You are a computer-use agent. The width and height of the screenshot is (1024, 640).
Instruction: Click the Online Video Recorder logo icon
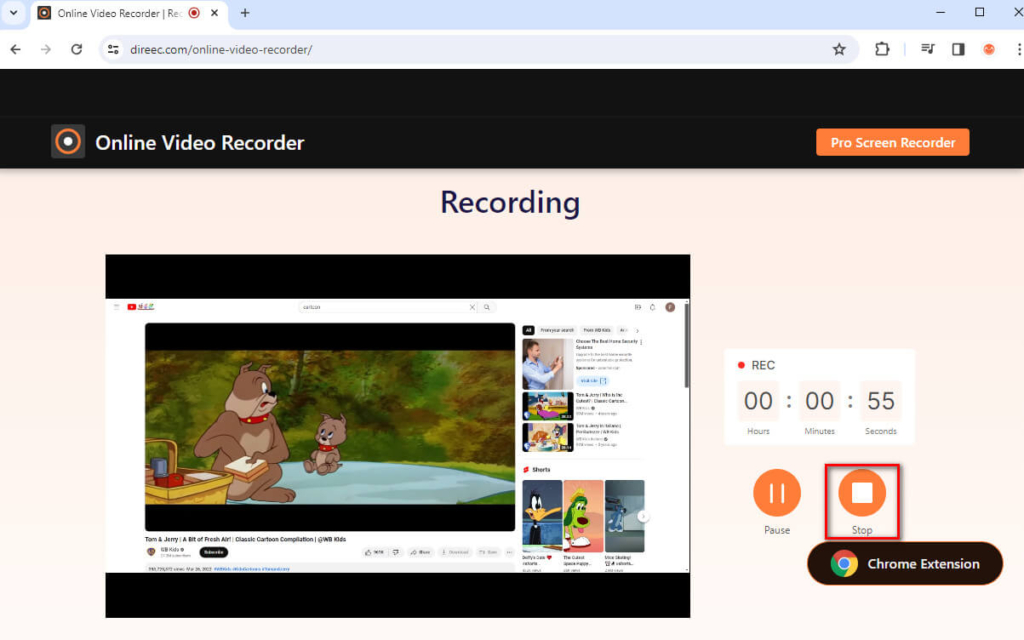click(x=68, y=142)
